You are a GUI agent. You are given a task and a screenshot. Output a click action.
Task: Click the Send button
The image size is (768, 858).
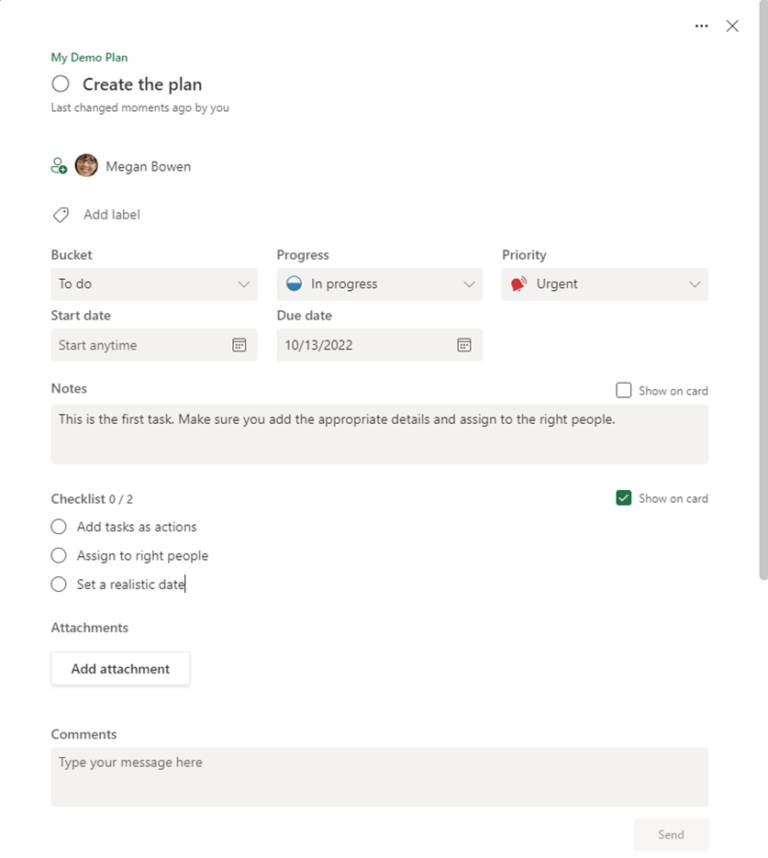pos(671,834)
